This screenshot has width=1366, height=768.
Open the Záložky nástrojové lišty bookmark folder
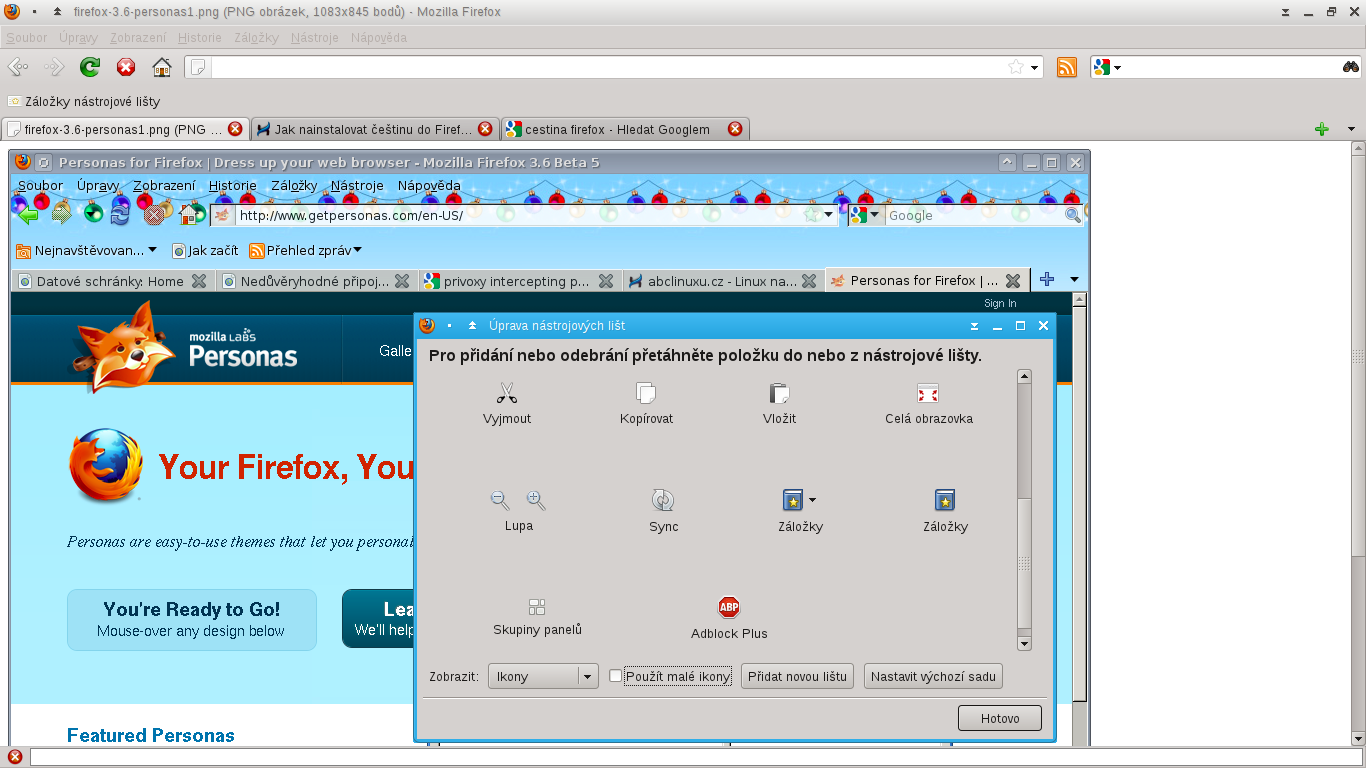coord(84,101)
